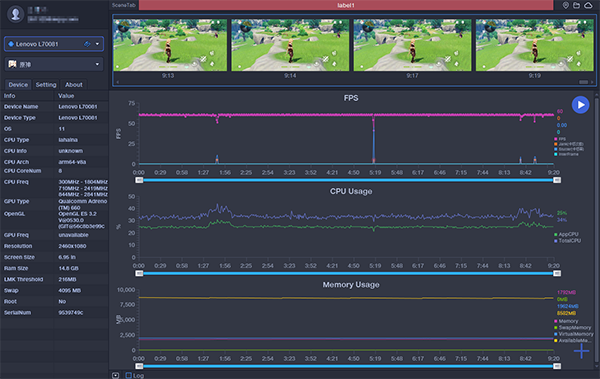The height and width of the screenshot is (379, 600).
Task: Select the SceneTab tab
Action: click(124, 5)
